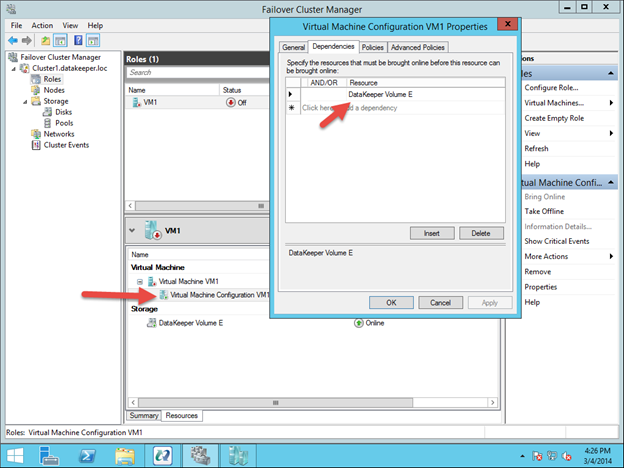Collapse the Virtual Machine VM1 resource
The image size is (624, 468).
(141, 282)
